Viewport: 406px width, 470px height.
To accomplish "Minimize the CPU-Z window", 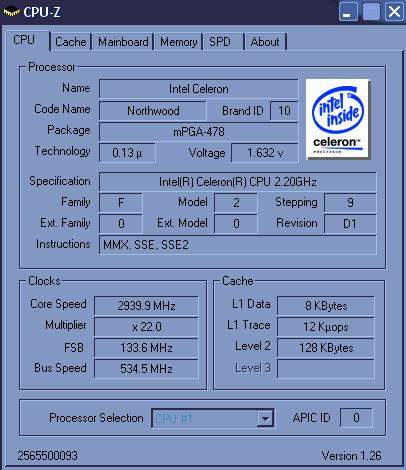I will (348, 12).
